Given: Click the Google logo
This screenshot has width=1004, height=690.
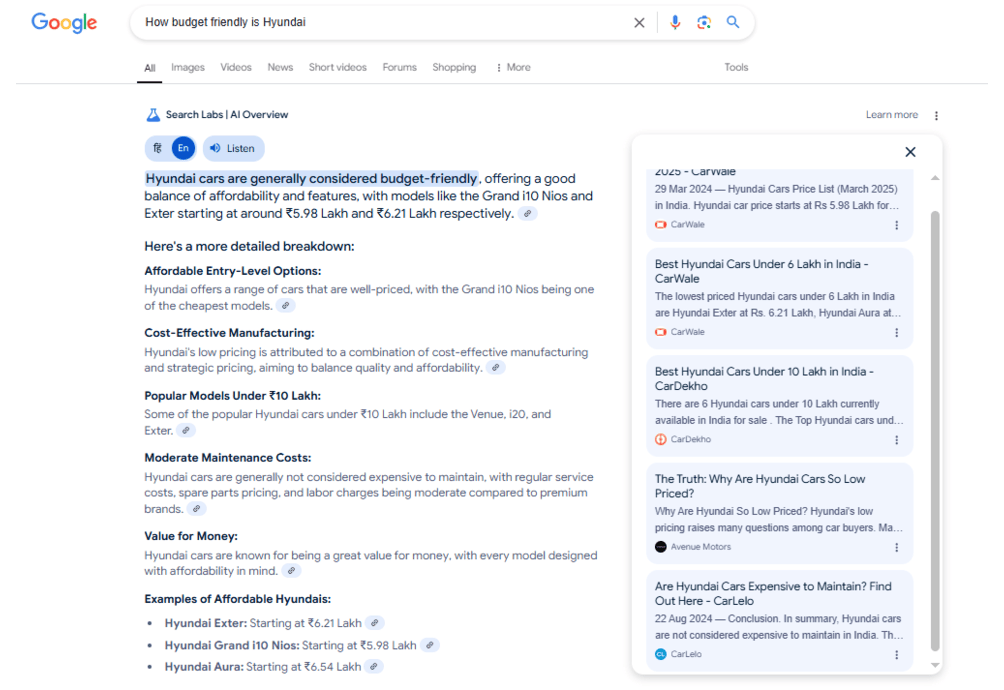Looking at the screenshot, I should point(64,23).
